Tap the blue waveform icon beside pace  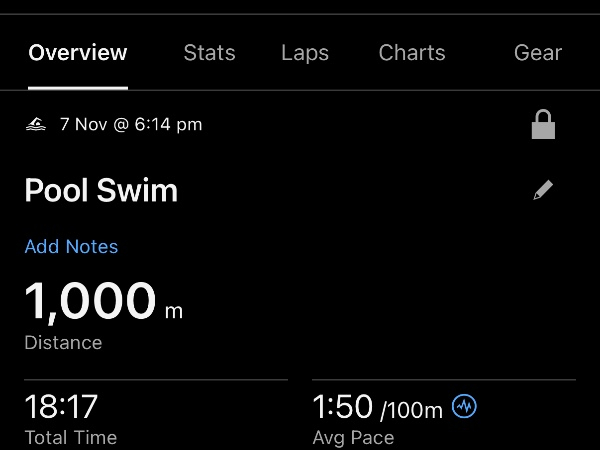(464, 406)
